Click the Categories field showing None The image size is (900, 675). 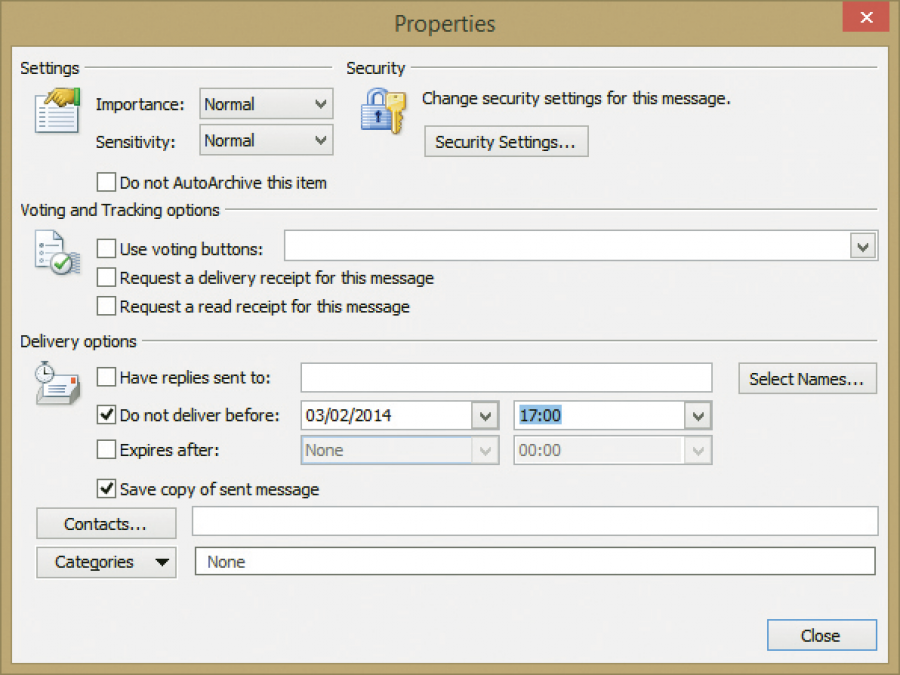(535, 561)
